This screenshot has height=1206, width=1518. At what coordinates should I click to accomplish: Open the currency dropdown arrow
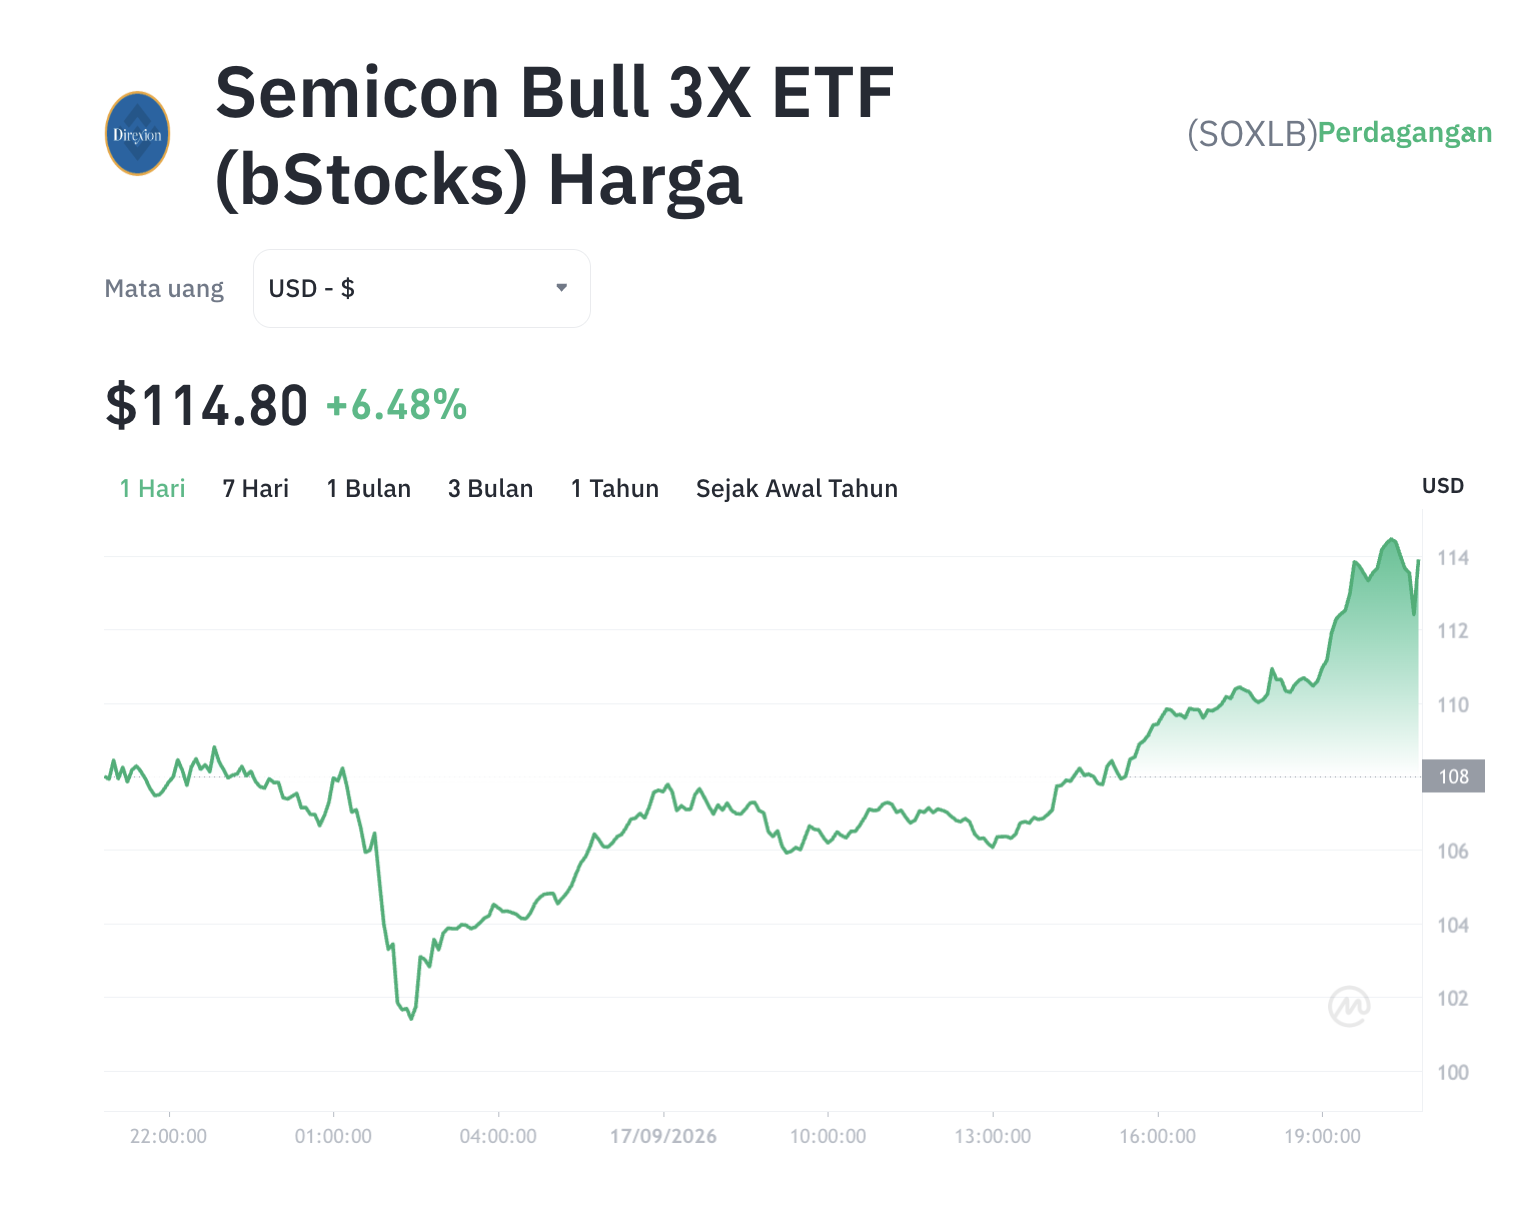pyautogui.click(x=562, y=288)
